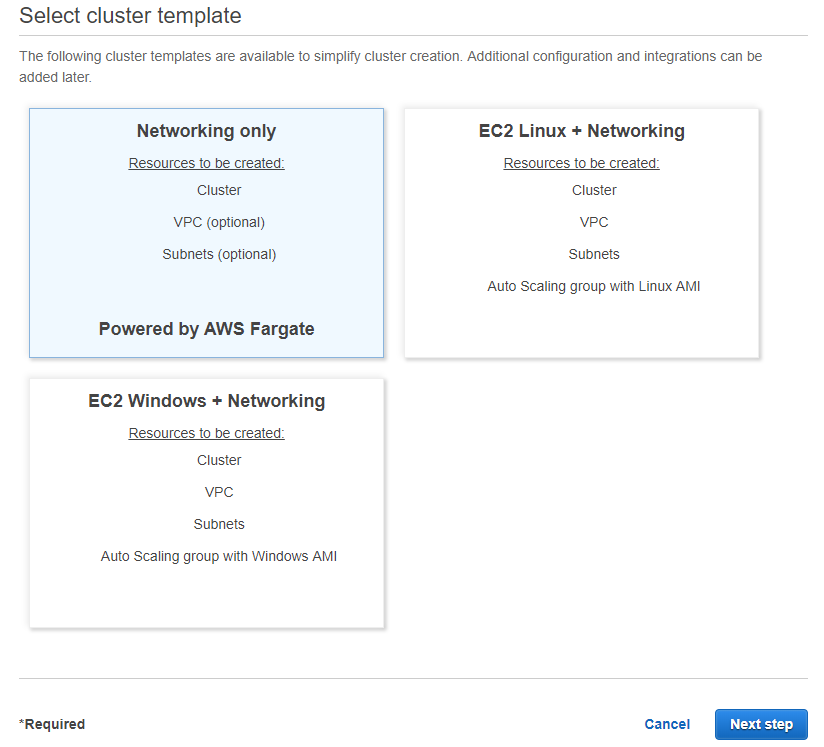Click Subnets (optional) in Networking only card

[219, 254]
